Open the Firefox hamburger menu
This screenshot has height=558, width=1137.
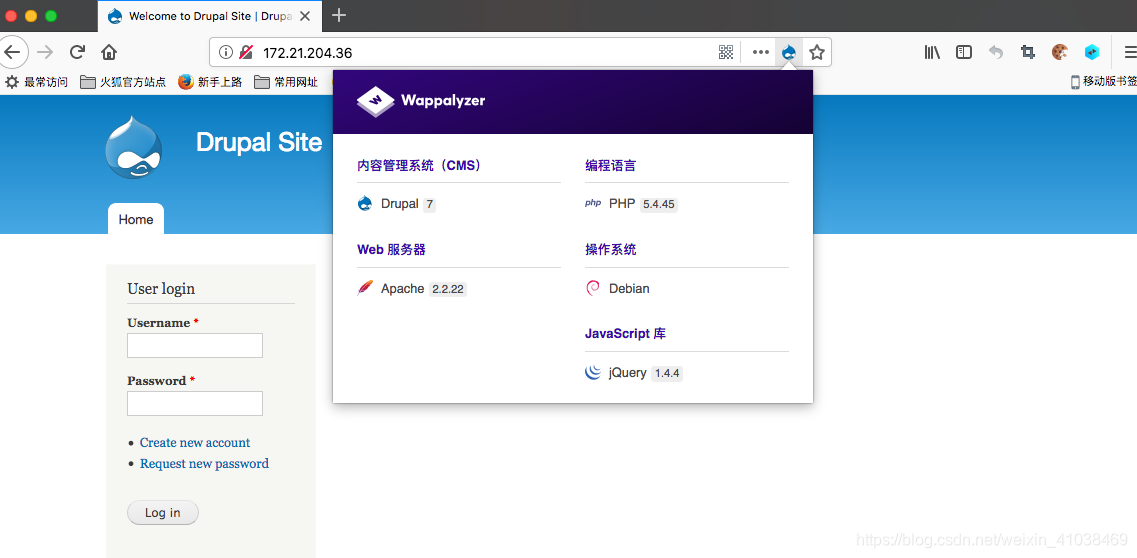point(1130,52)
